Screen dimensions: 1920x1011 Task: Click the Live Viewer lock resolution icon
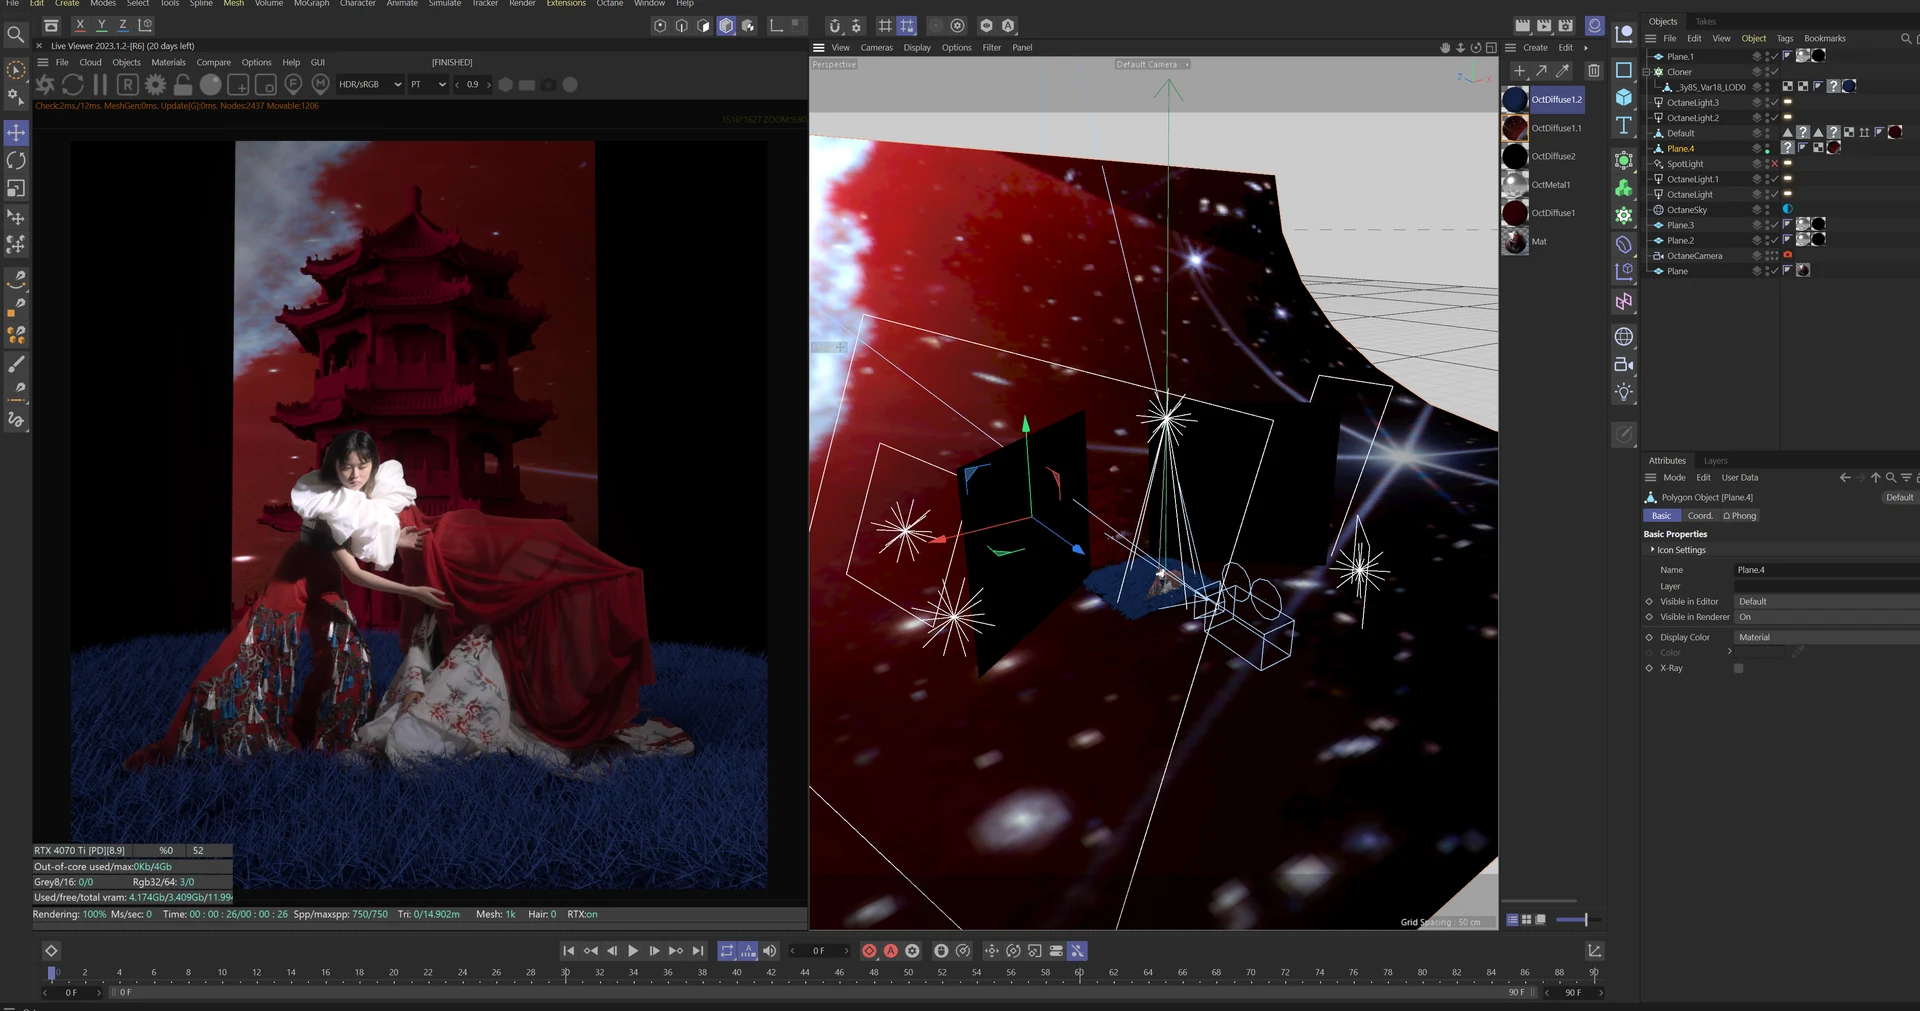[183, 85]
